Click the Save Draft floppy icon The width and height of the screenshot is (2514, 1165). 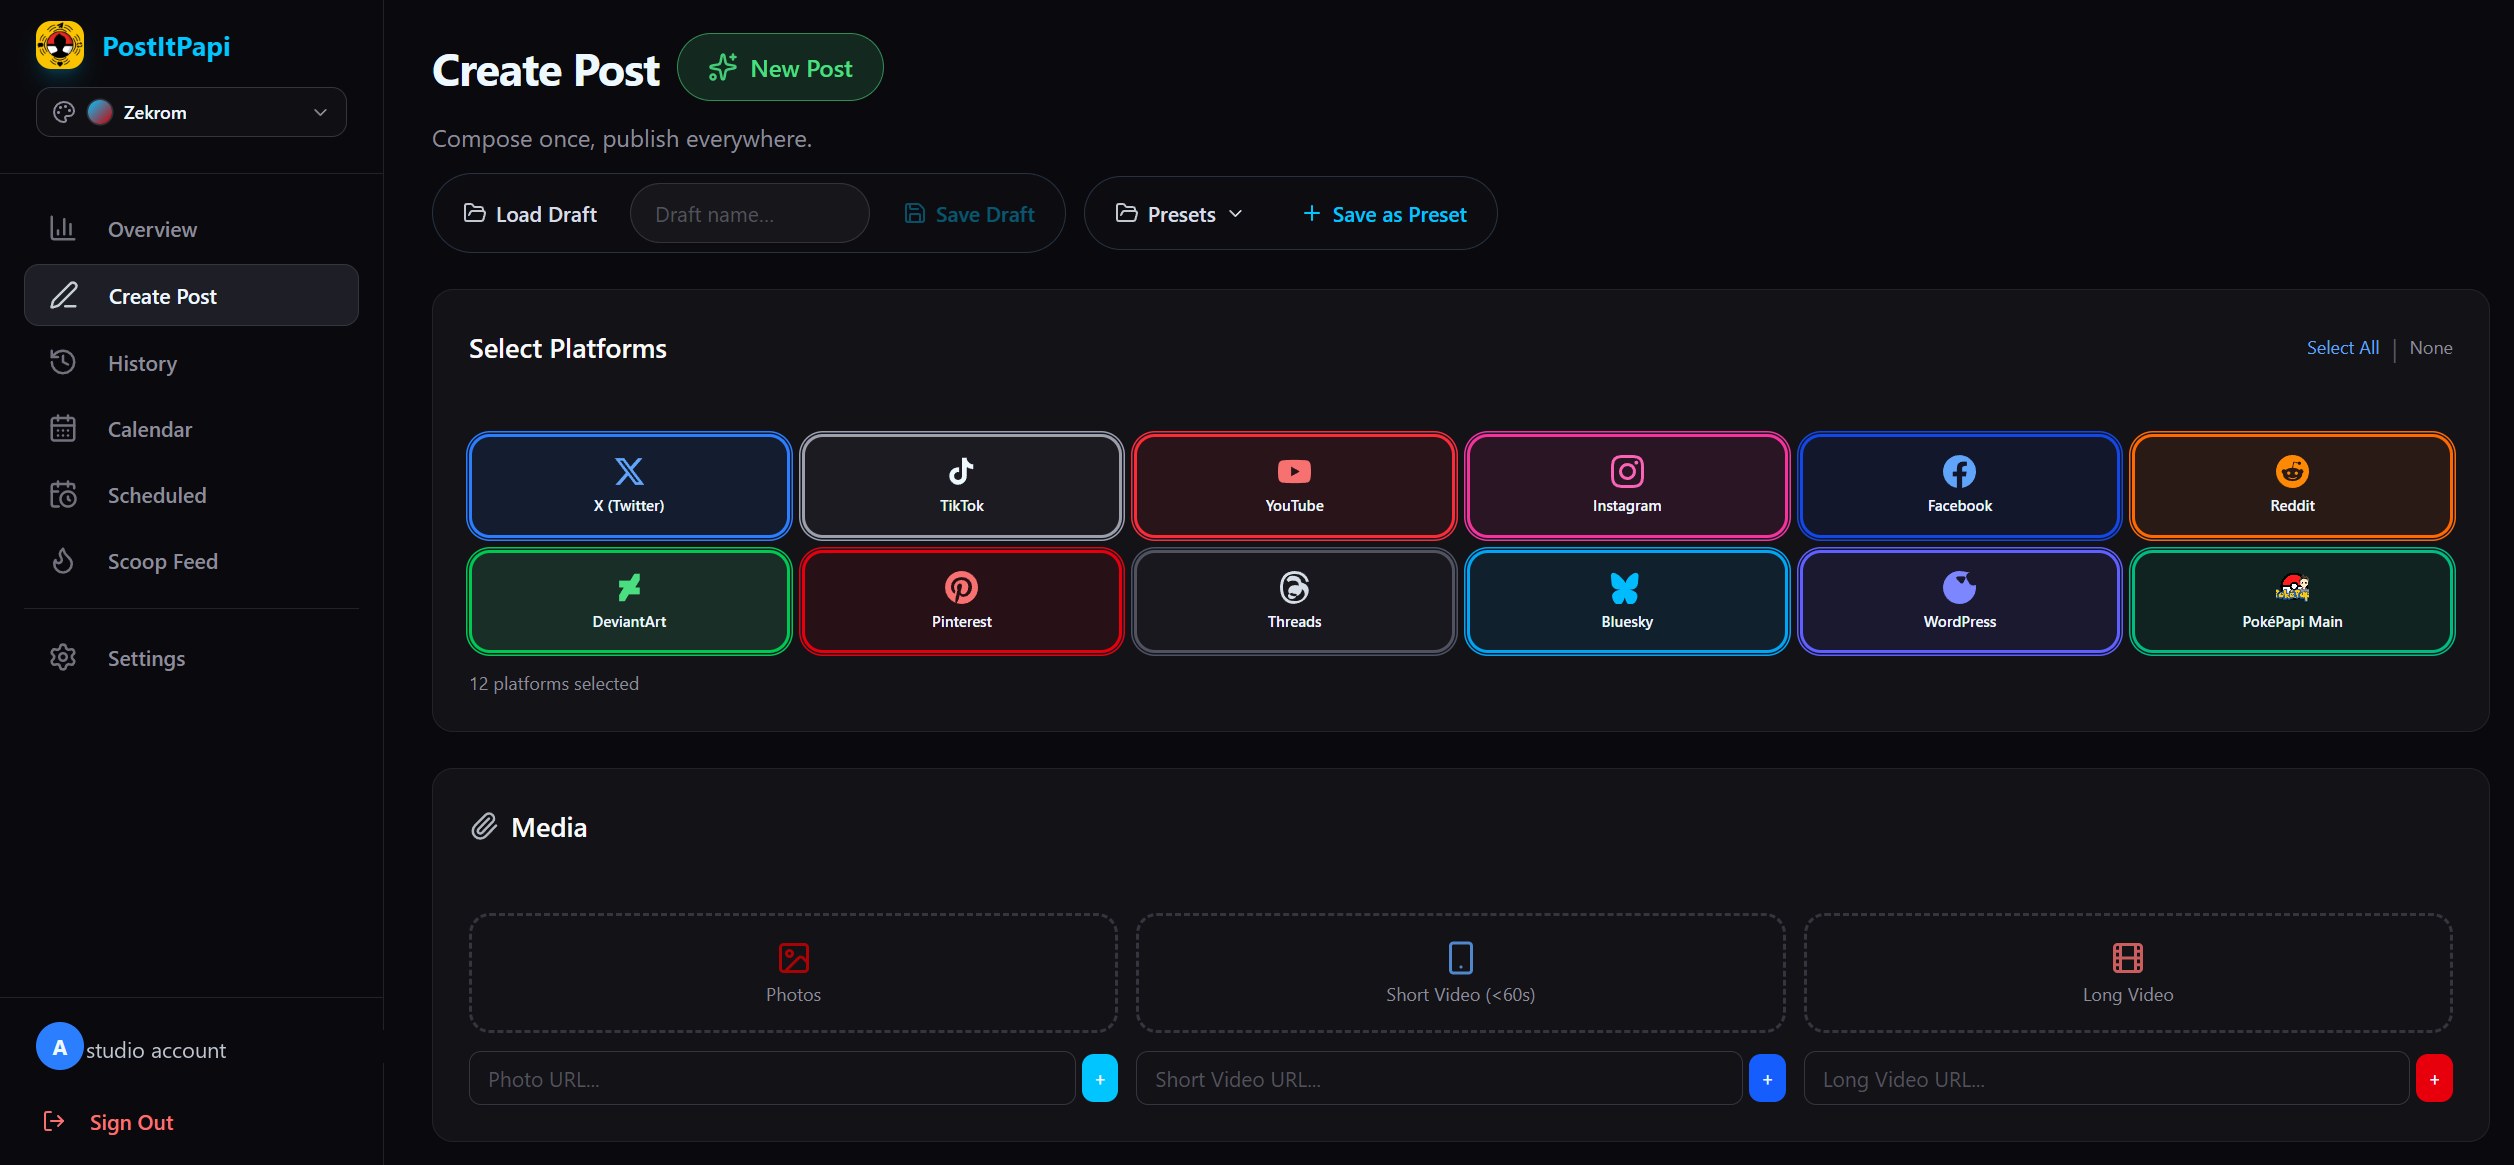click(914, 213)
